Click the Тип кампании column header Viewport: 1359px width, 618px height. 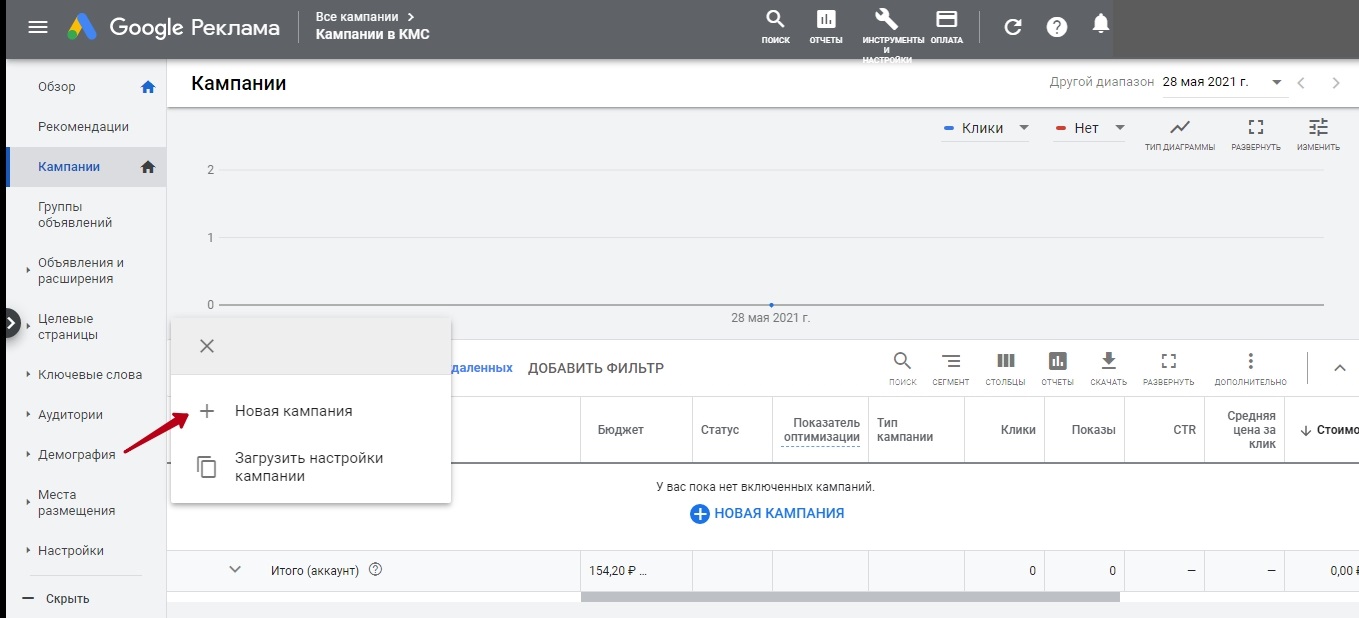pos(905,430)
